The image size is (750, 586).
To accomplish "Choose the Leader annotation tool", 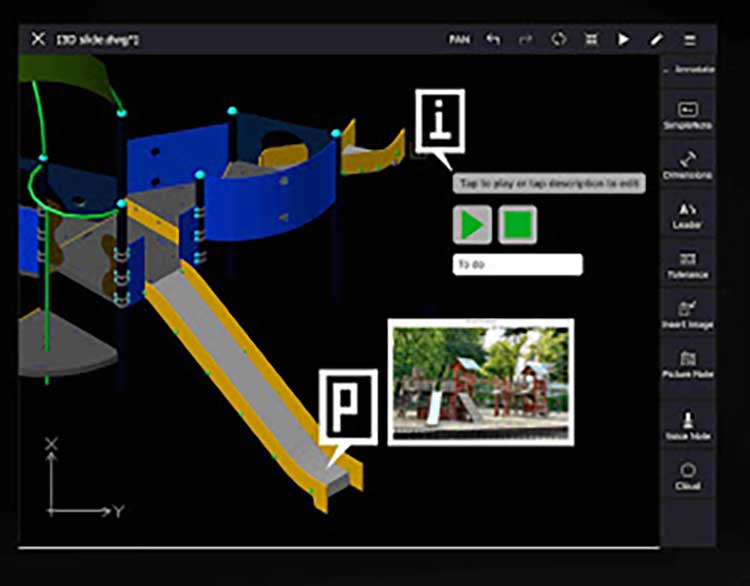I will [x=688, y=215].
